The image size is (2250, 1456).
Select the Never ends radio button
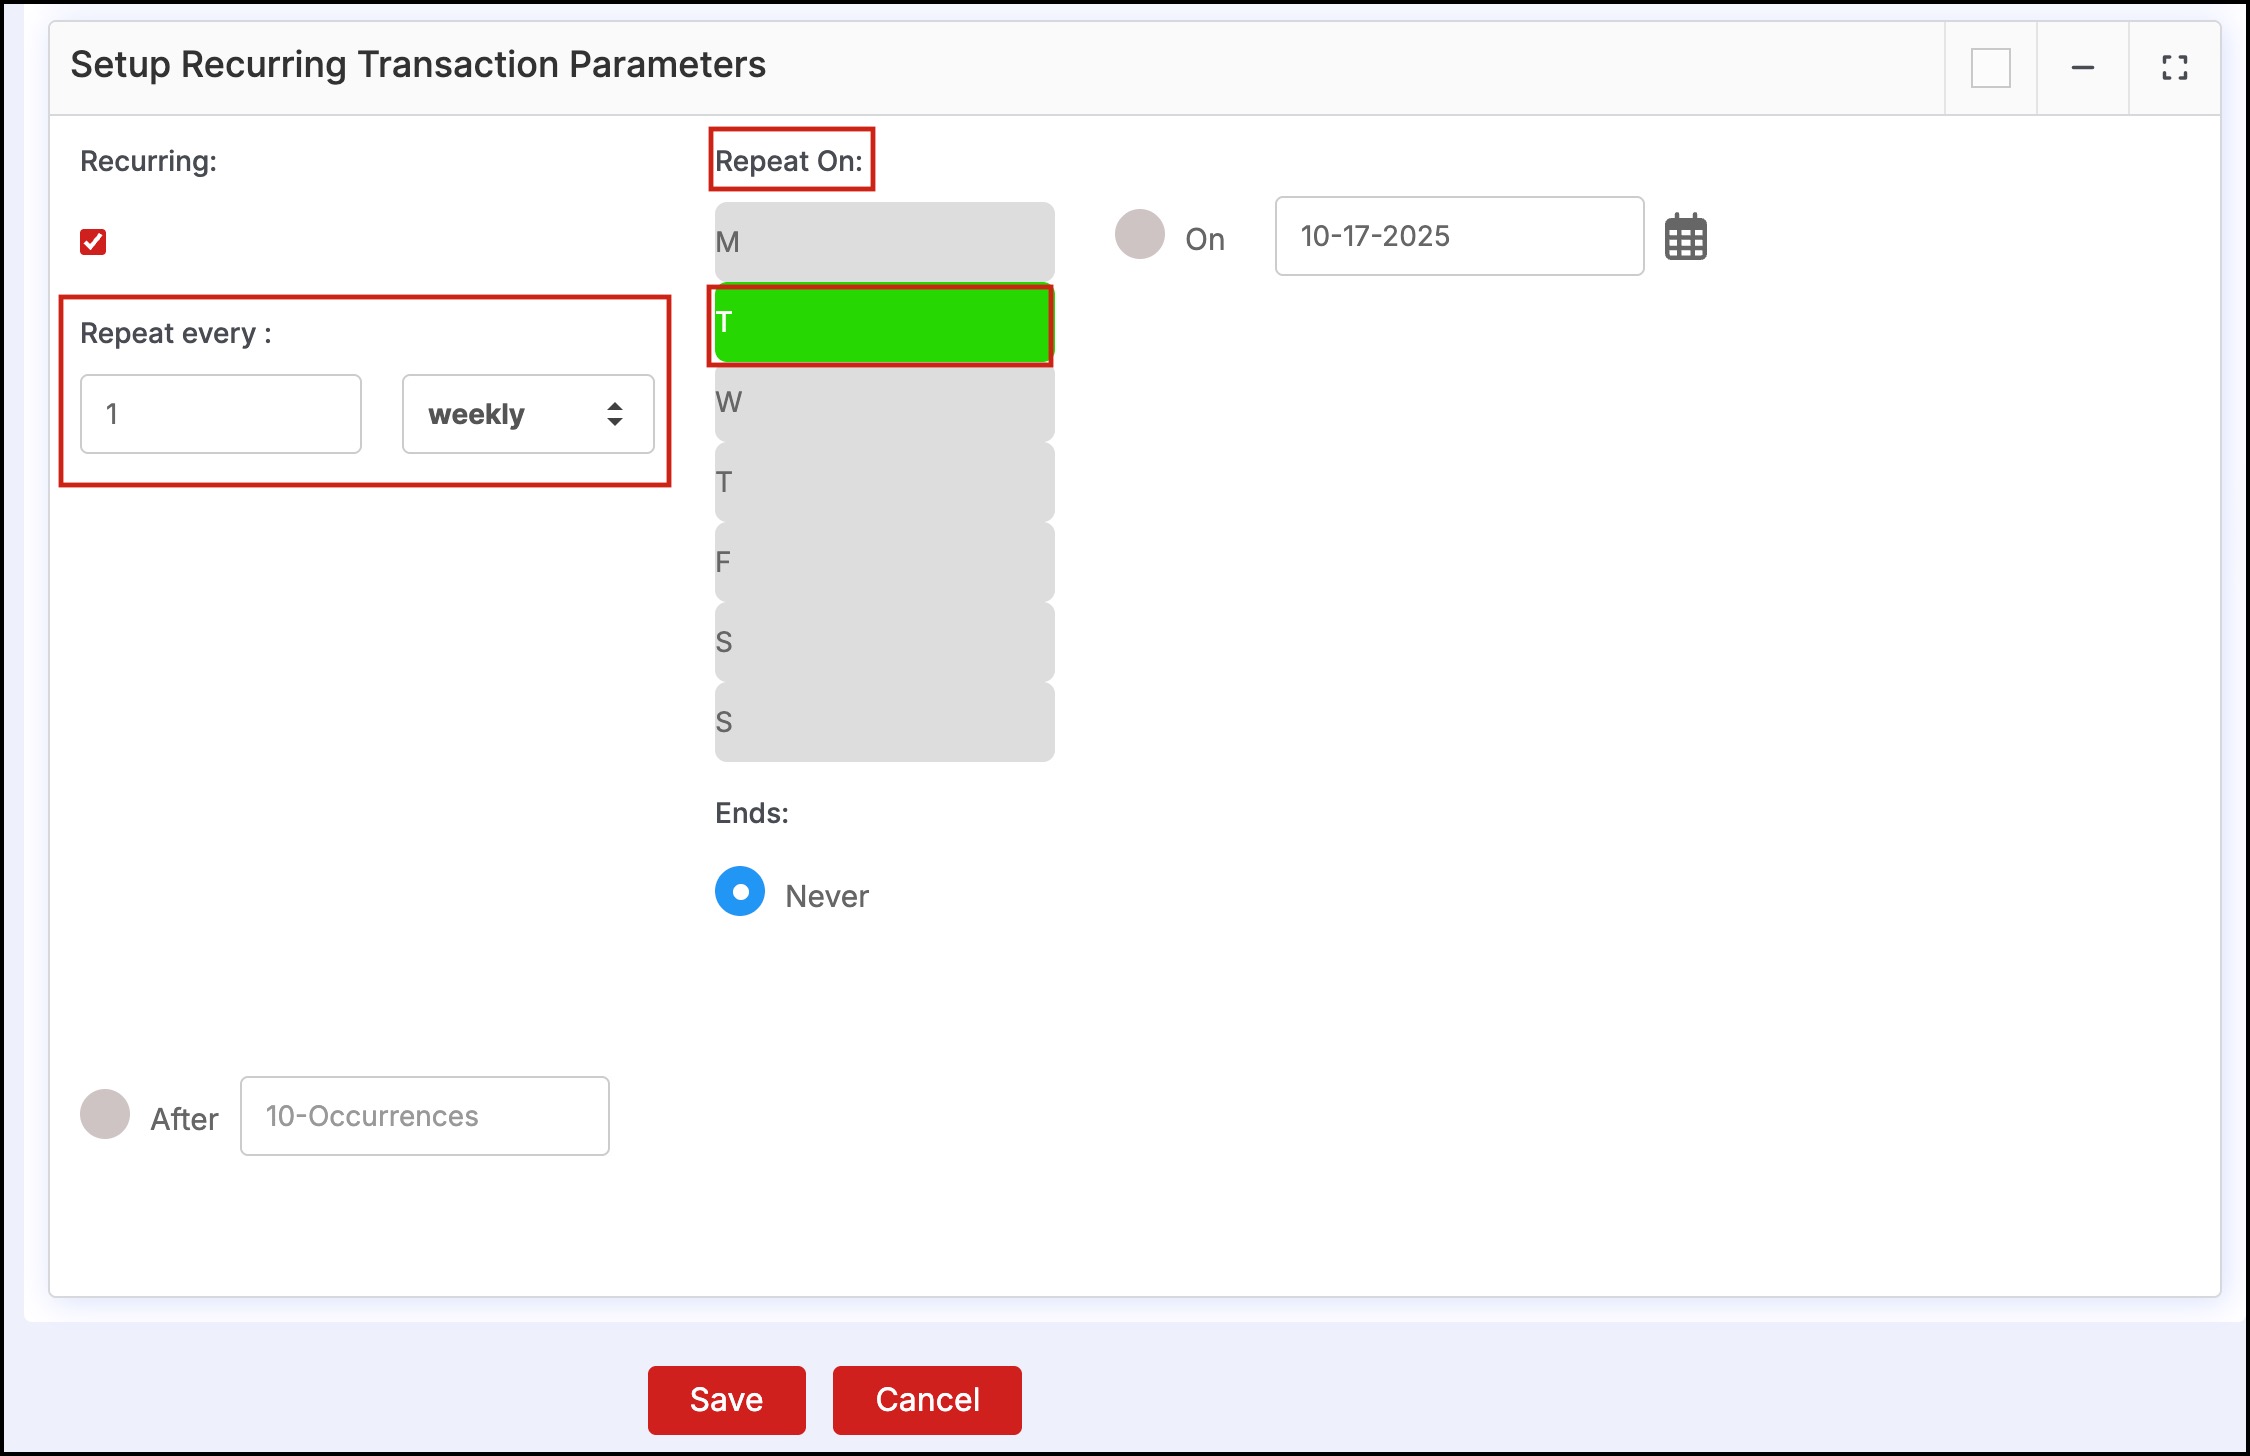coord(740,891)
